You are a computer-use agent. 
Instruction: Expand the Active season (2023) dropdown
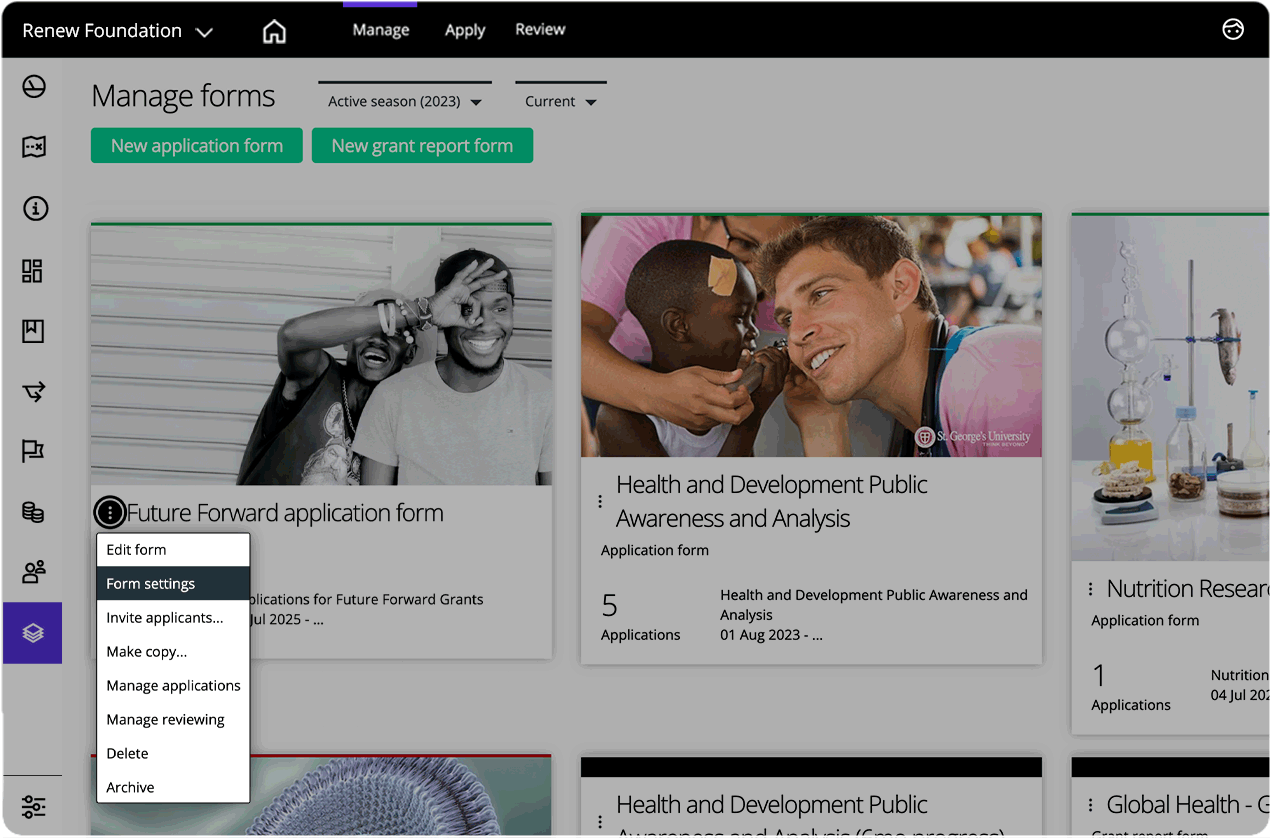[405, 102]
